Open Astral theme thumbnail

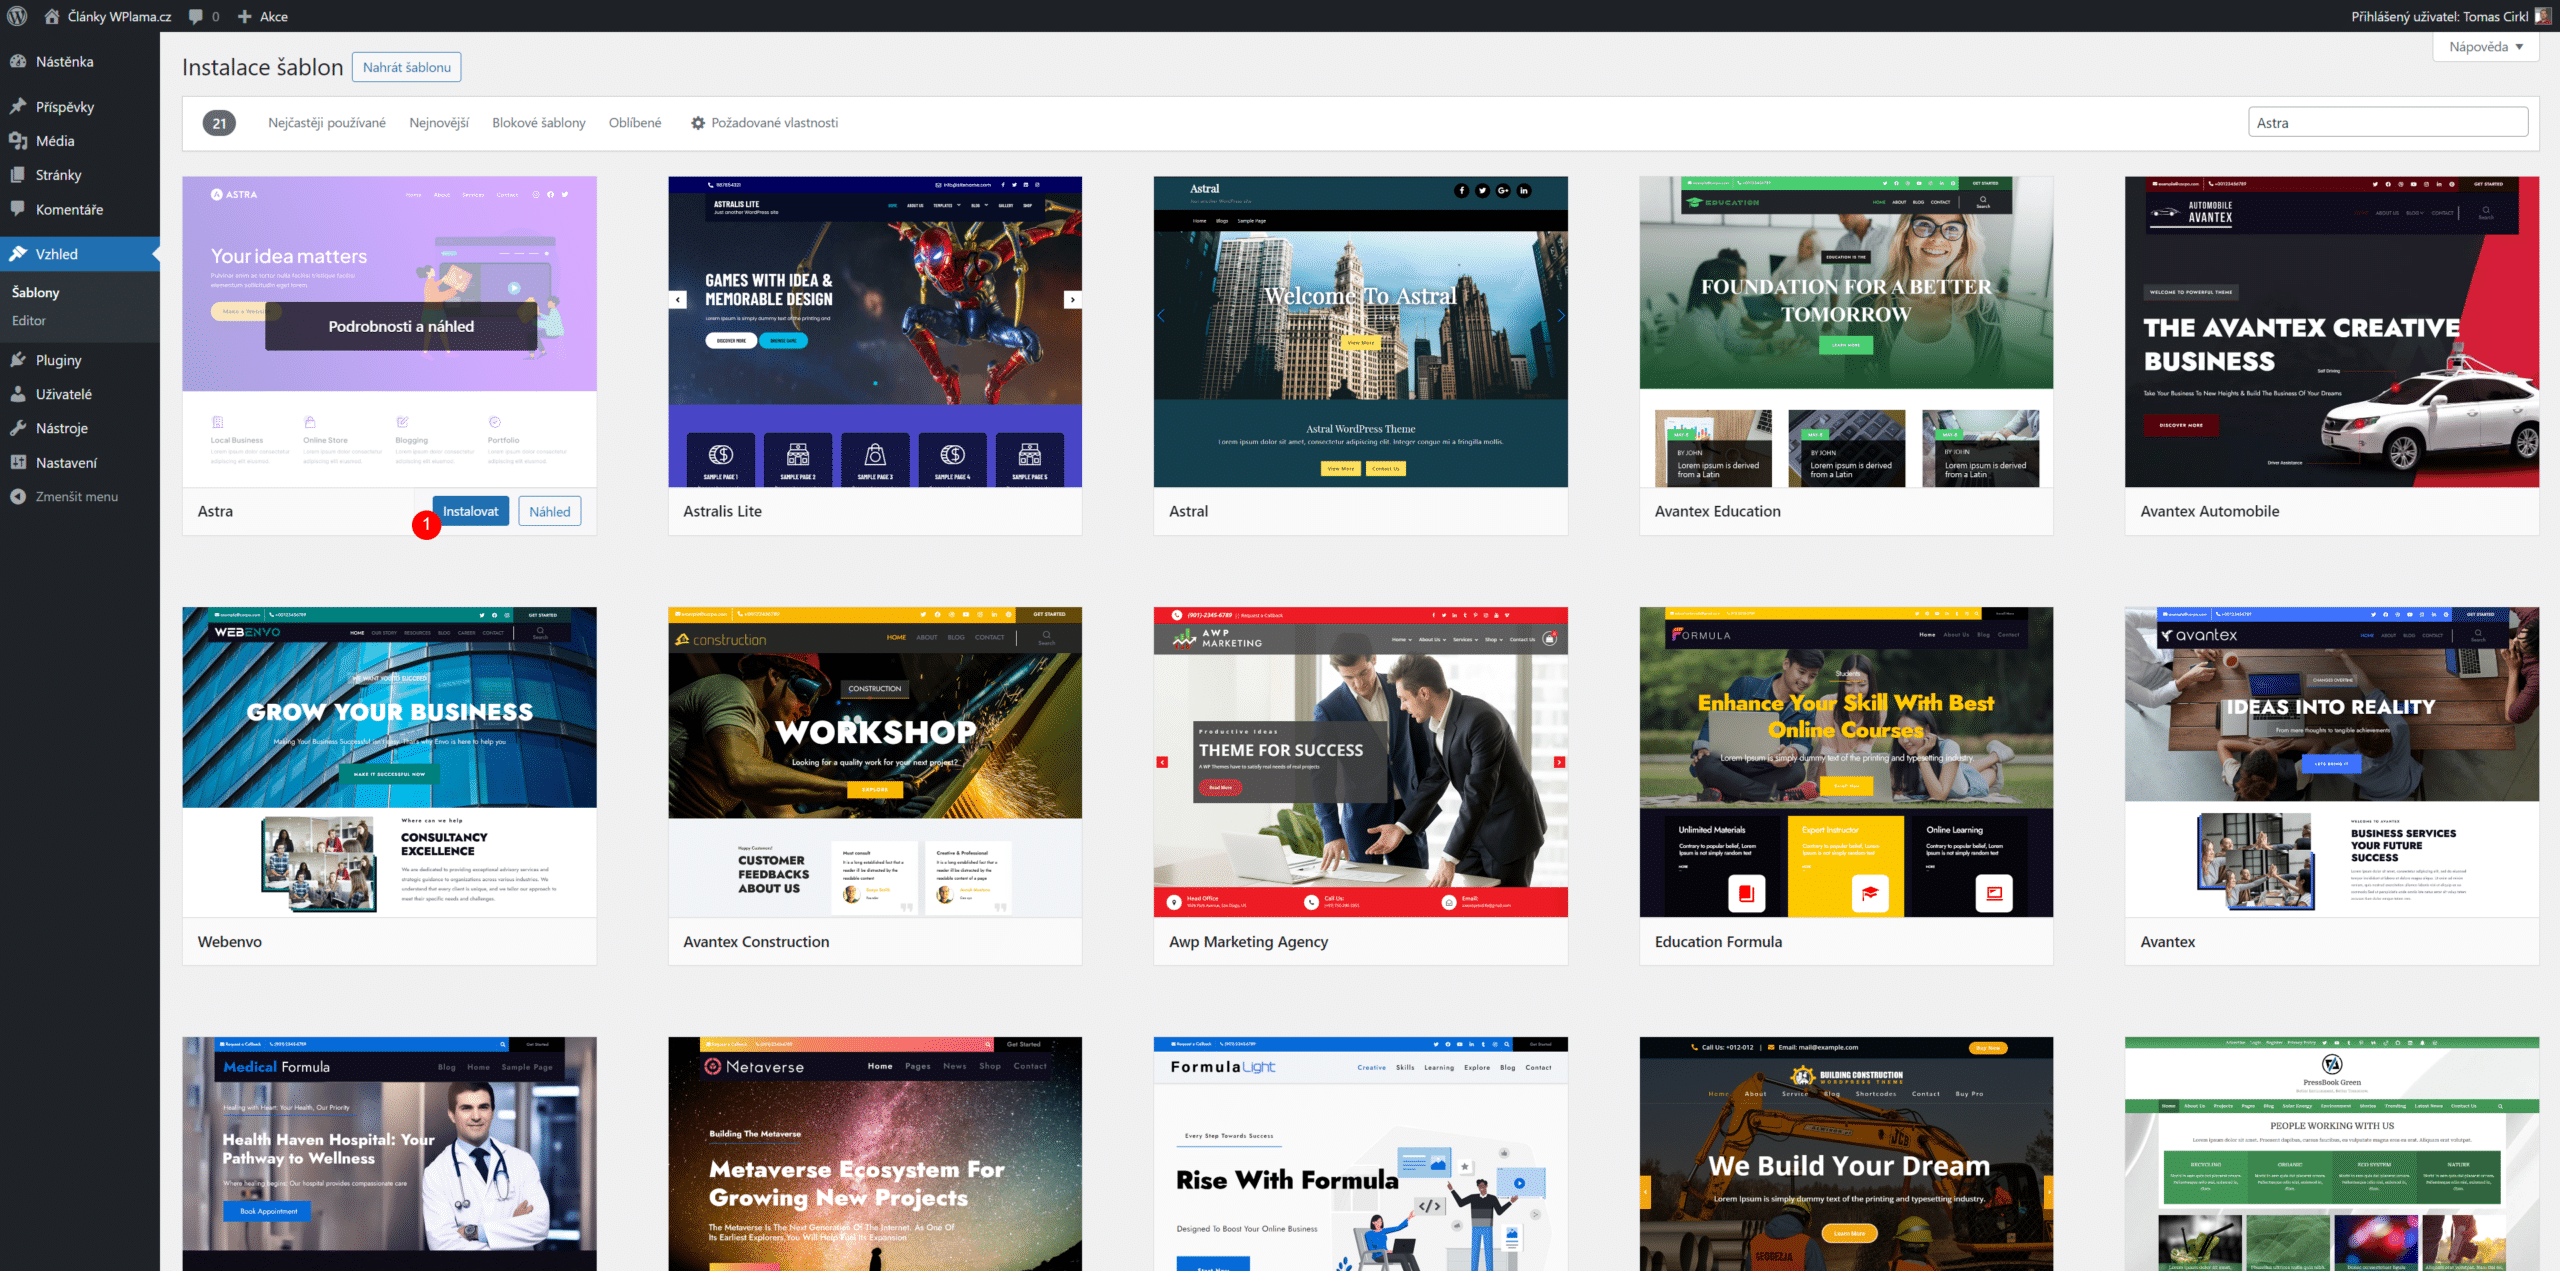coord(1361,332)
